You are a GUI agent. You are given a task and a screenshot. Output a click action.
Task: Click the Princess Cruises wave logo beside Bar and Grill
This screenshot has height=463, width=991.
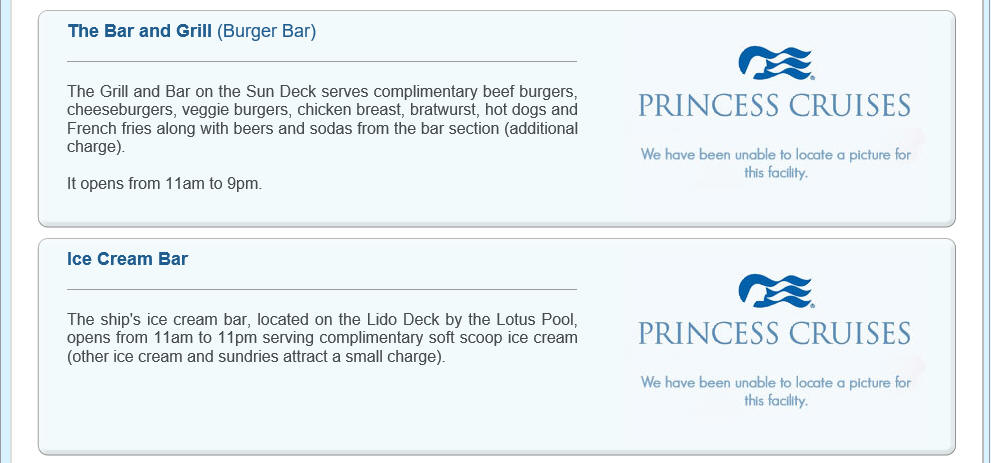pyautogui.click(x=775, y=63)
